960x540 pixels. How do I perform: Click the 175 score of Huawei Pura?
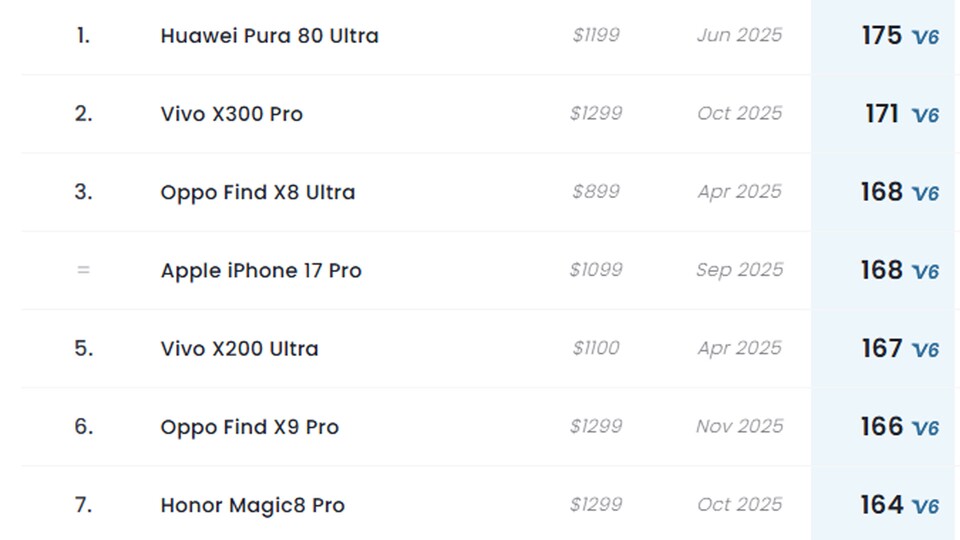pyautogui.click(x=881, y=36)
